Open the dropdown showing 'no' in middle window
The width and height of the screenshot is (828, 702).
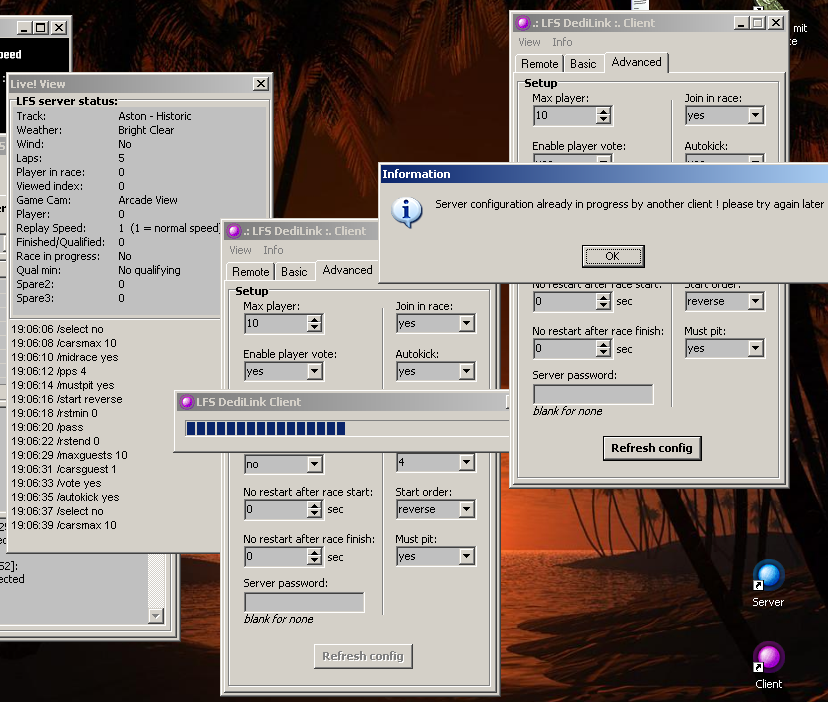(x=314, y=464)
